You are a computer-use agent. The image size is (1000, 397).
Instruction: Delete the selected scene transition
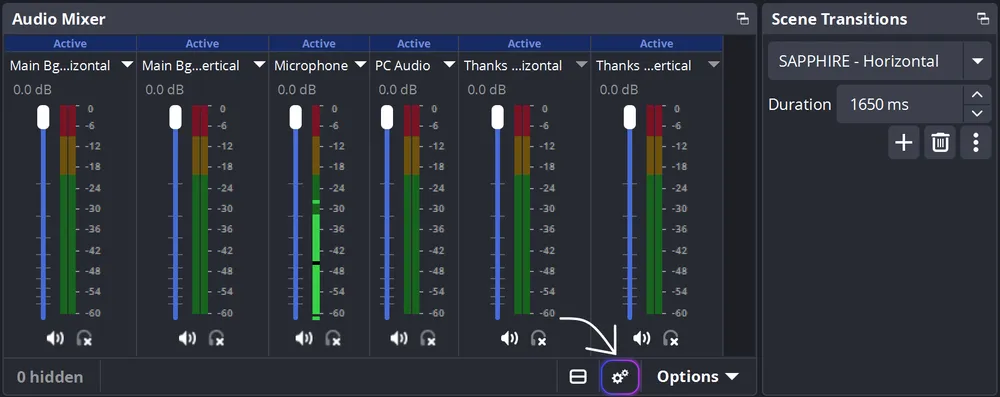[x=940, y=142]
